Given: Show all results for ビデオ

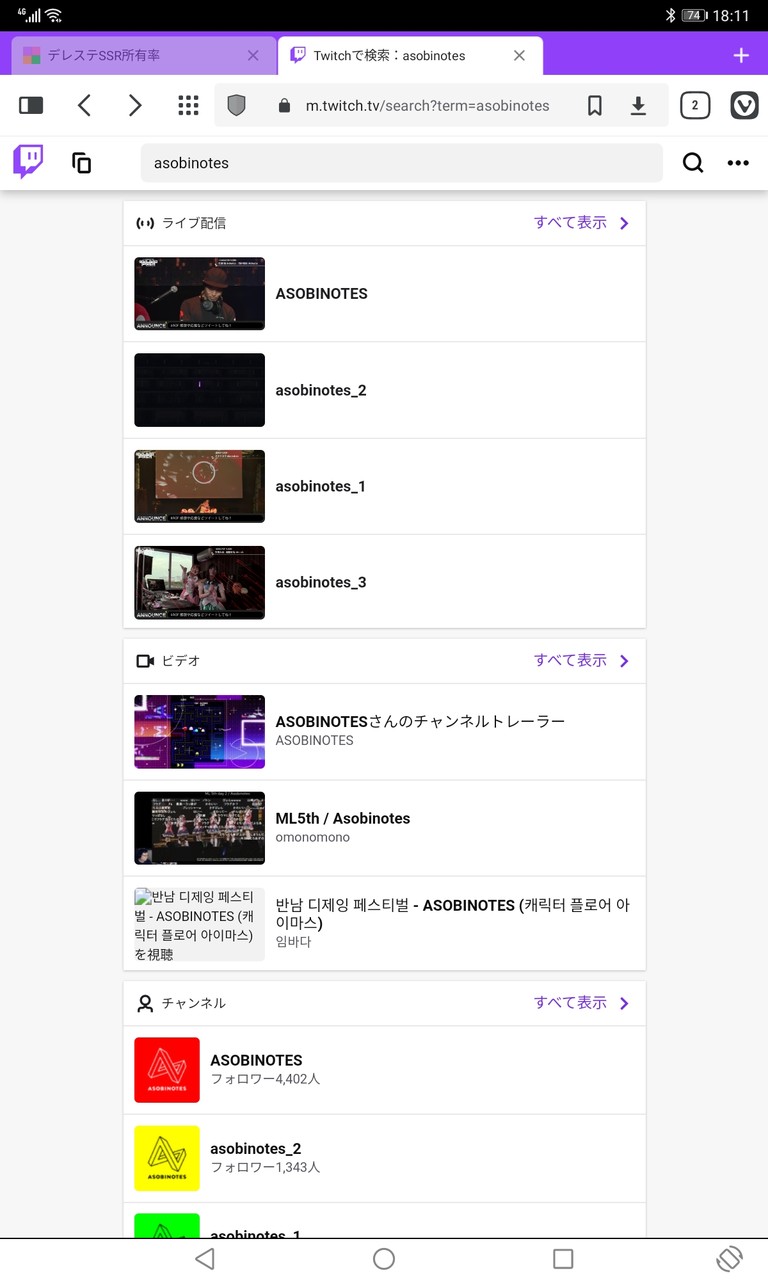Looking at the screenshot, I should pos(570,660).
